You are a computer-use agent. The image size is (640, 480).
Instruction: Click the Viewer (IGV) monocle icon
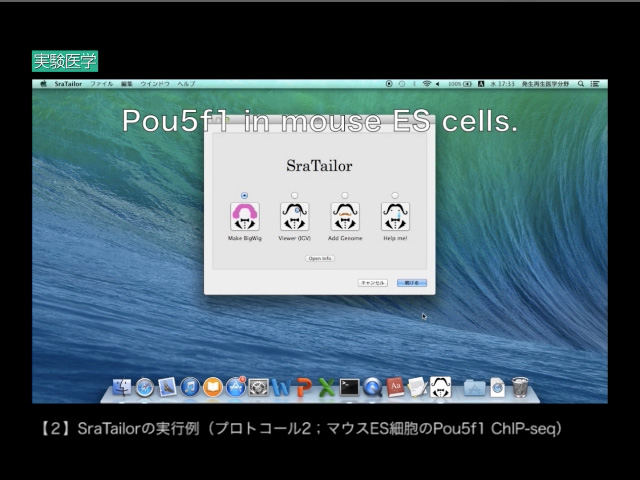(294, 216)
